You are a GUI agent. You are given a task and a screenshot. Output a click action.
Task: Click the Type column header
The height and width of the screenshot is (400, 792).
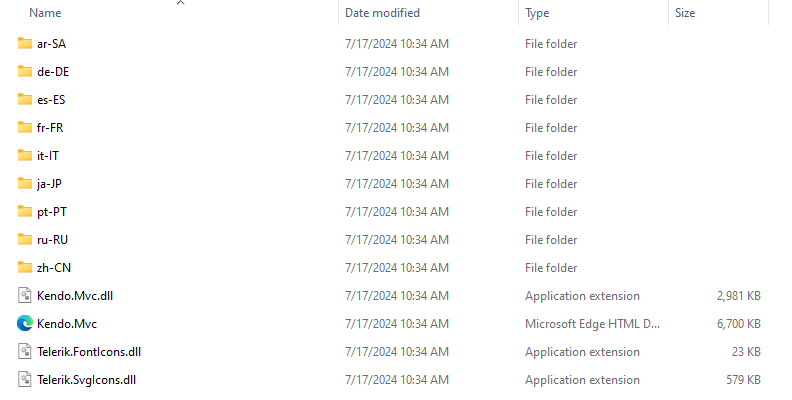pos(537,13)
